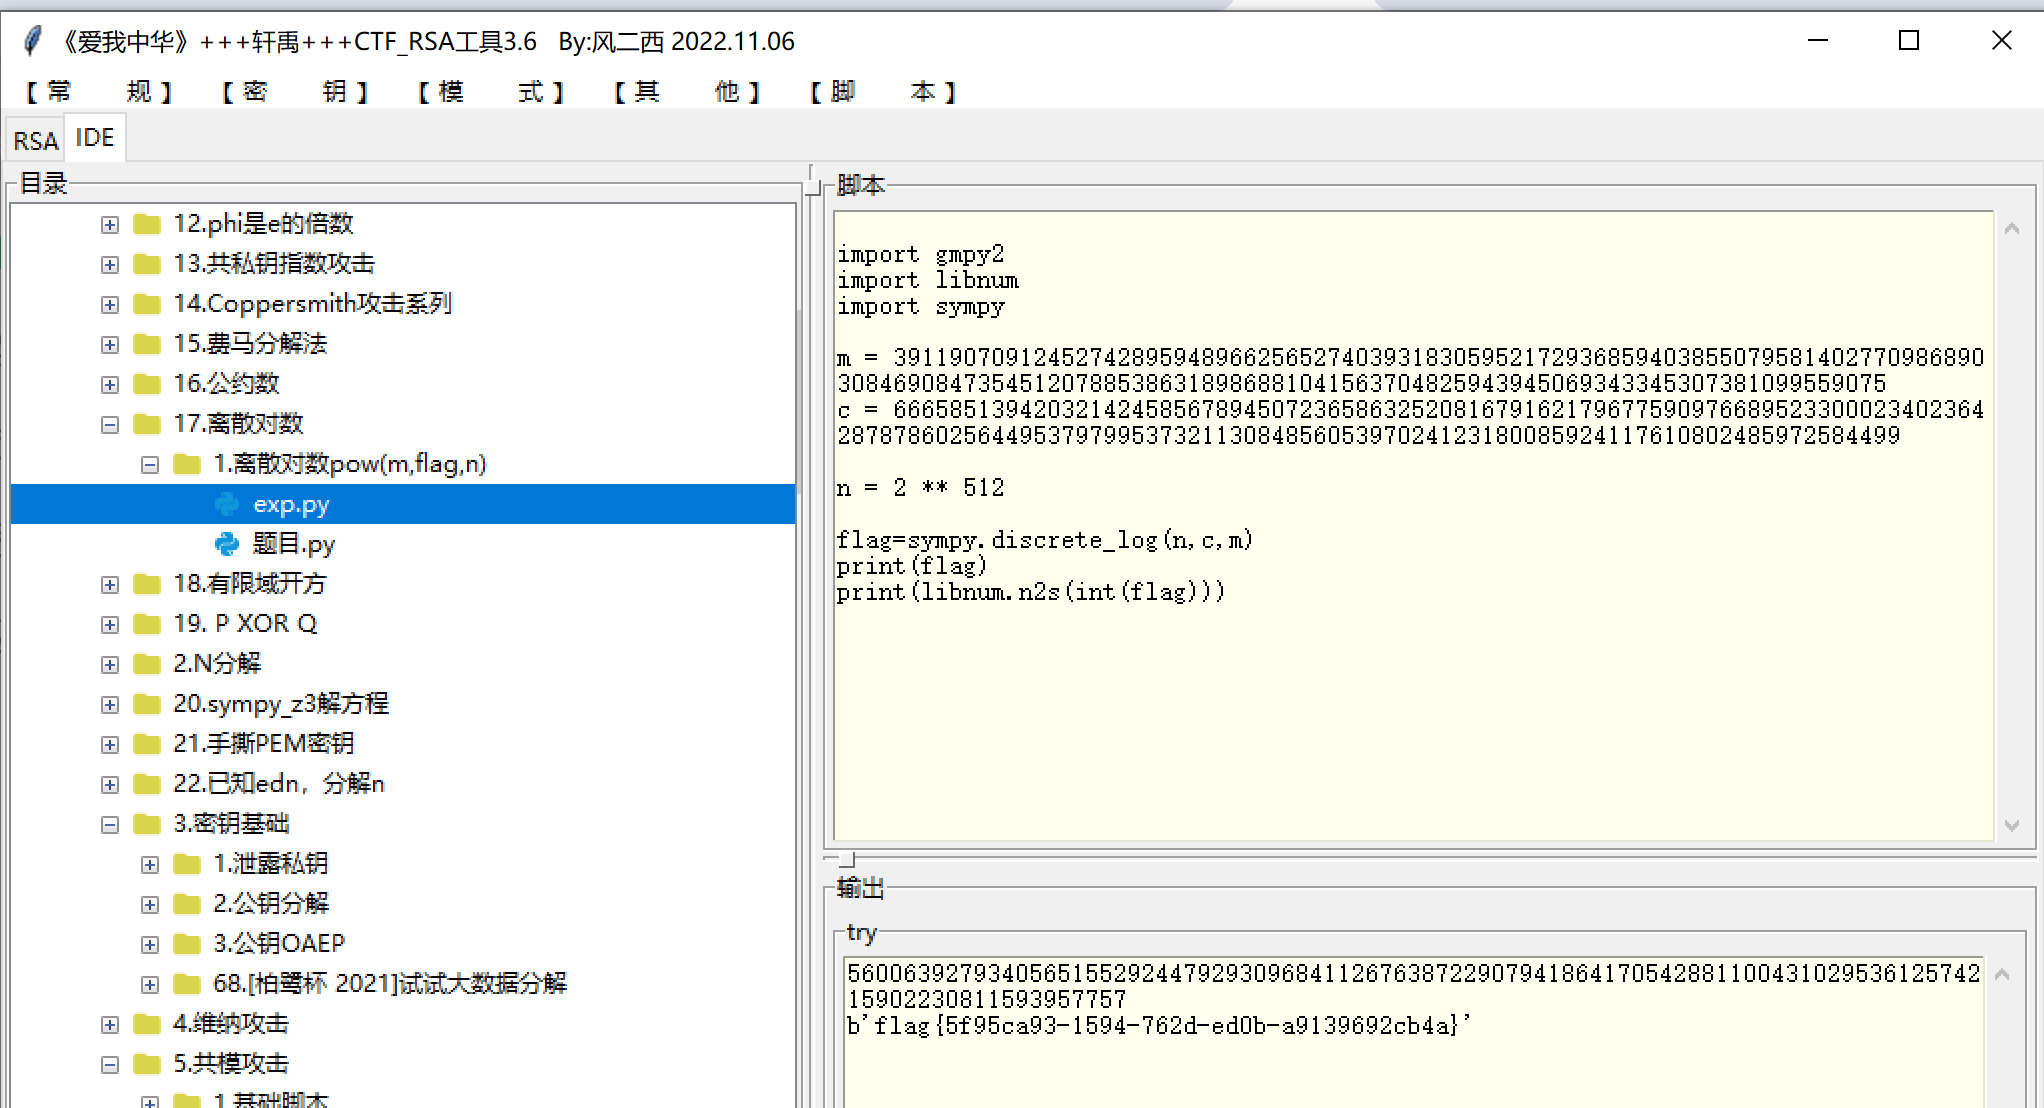This screenshot has height=1108, width=2044.
Task: Click the feather app icon in title bar
Action: click(x=32, y=41)
